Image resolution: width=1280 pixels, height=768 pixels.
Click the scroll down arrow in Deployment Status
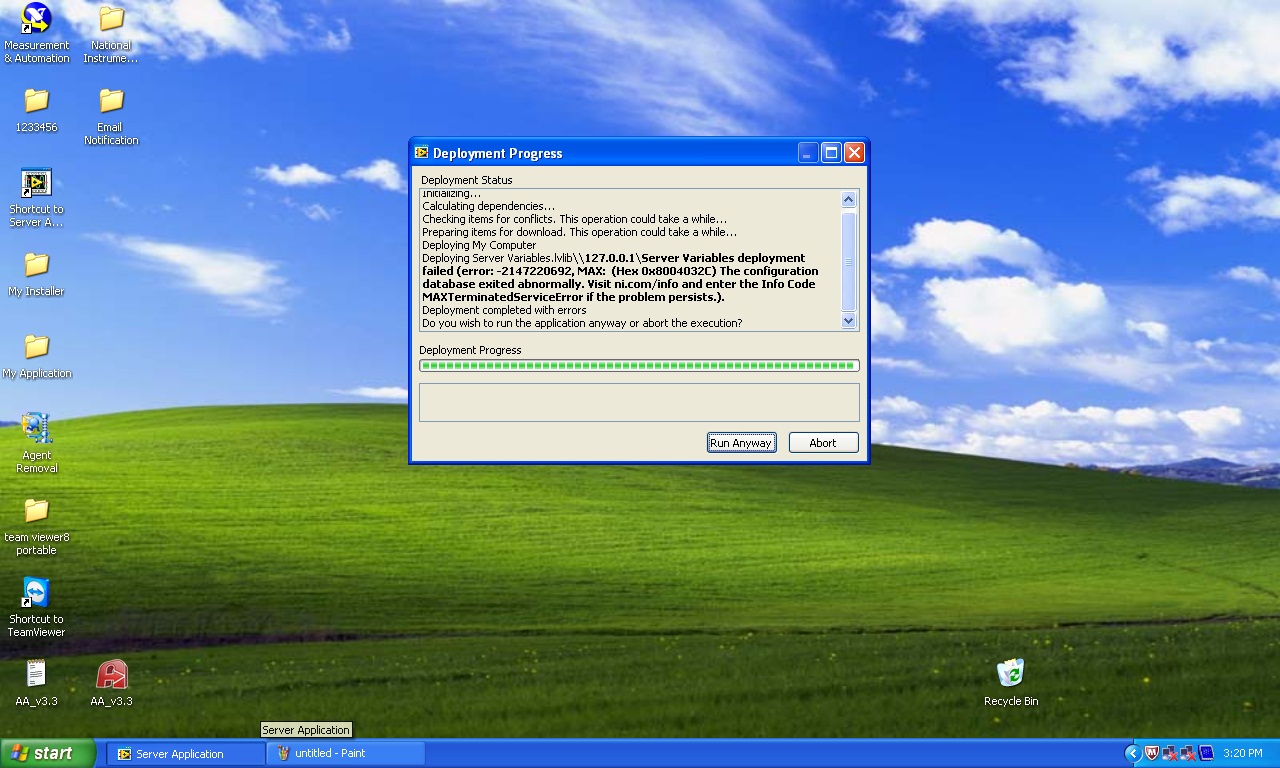coord(849,321)
